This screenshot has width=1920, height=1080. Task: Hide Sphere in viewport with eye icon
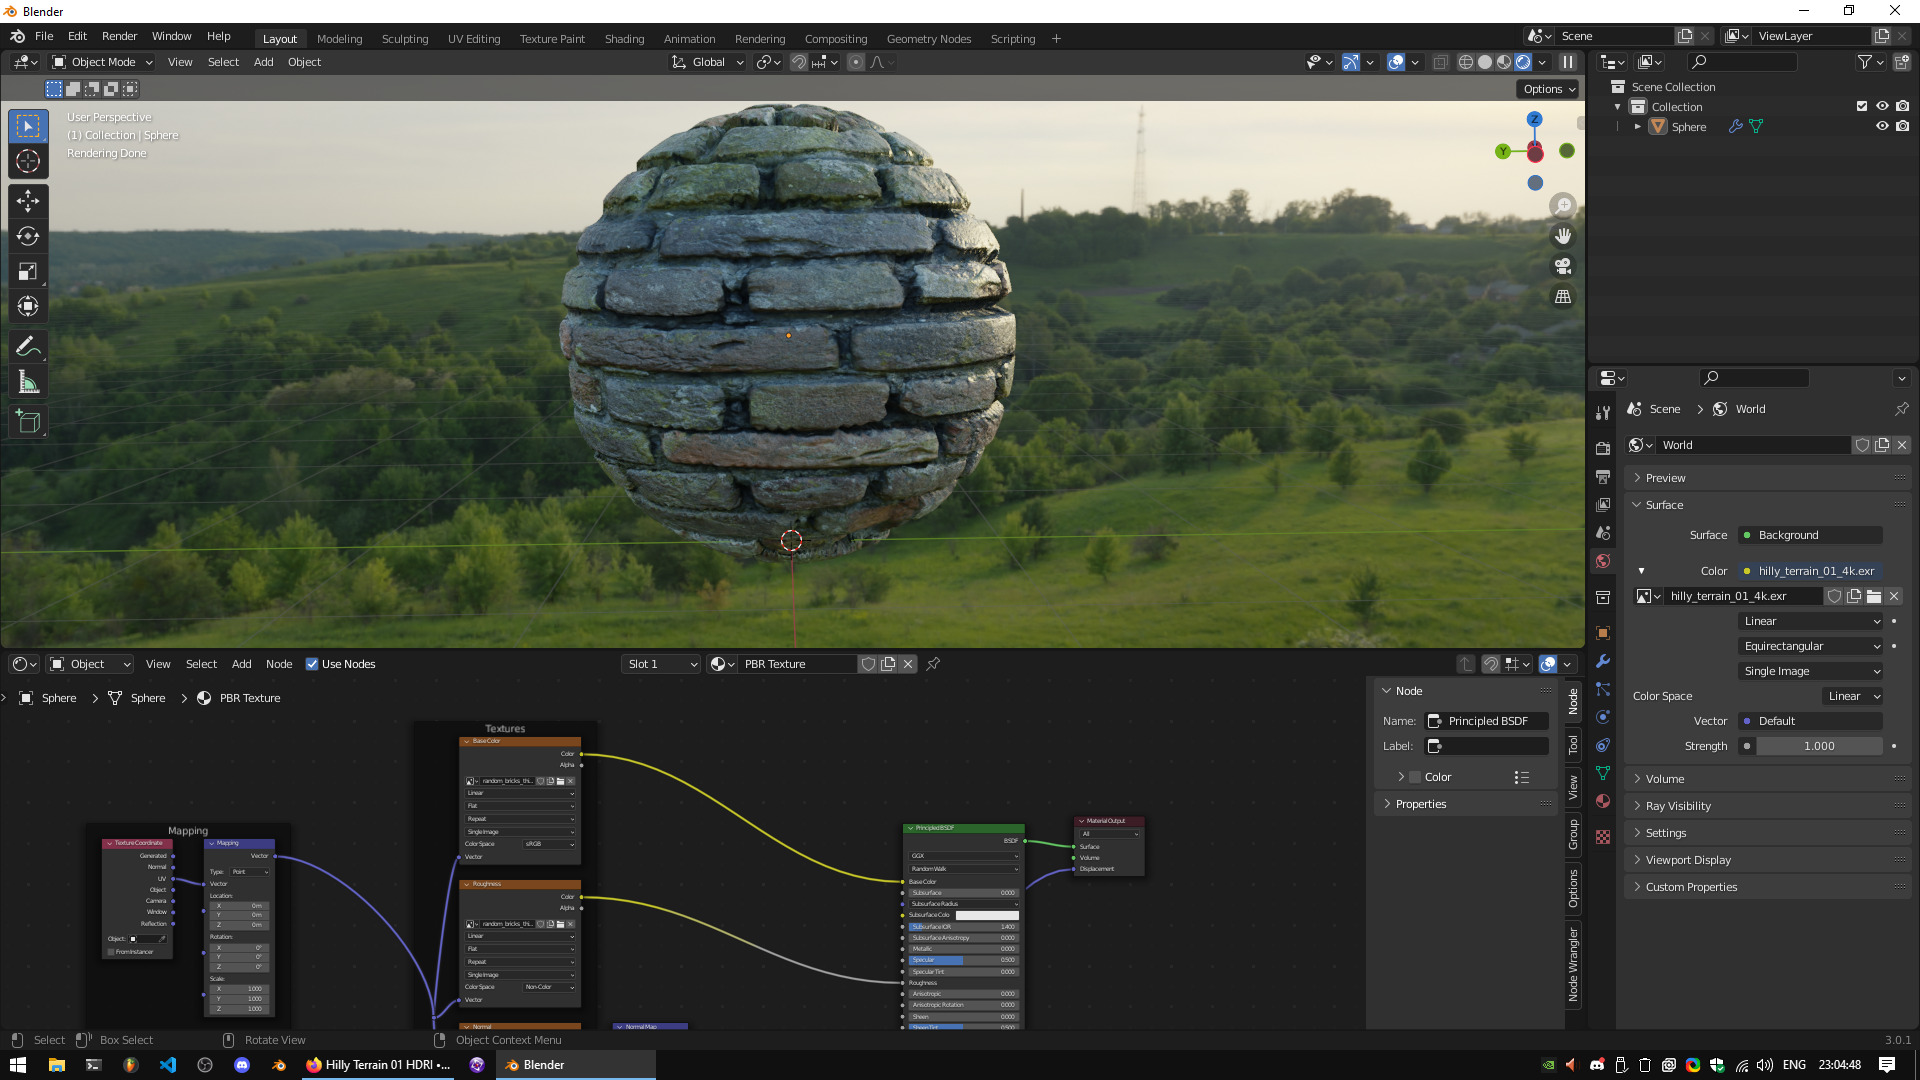(x=1882, y=127)
